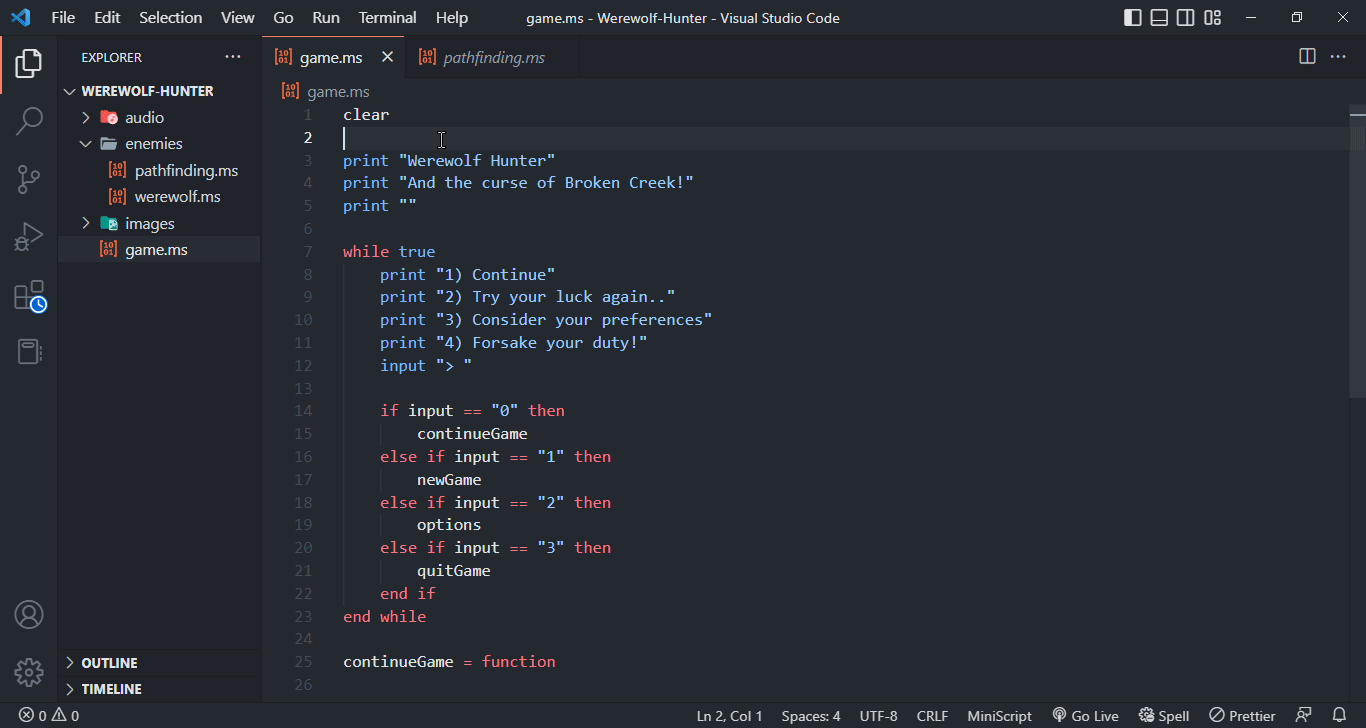Viewport: 1366px width, 728px height.
Task: Open the Manage settings gear menu
Action: 29,672
